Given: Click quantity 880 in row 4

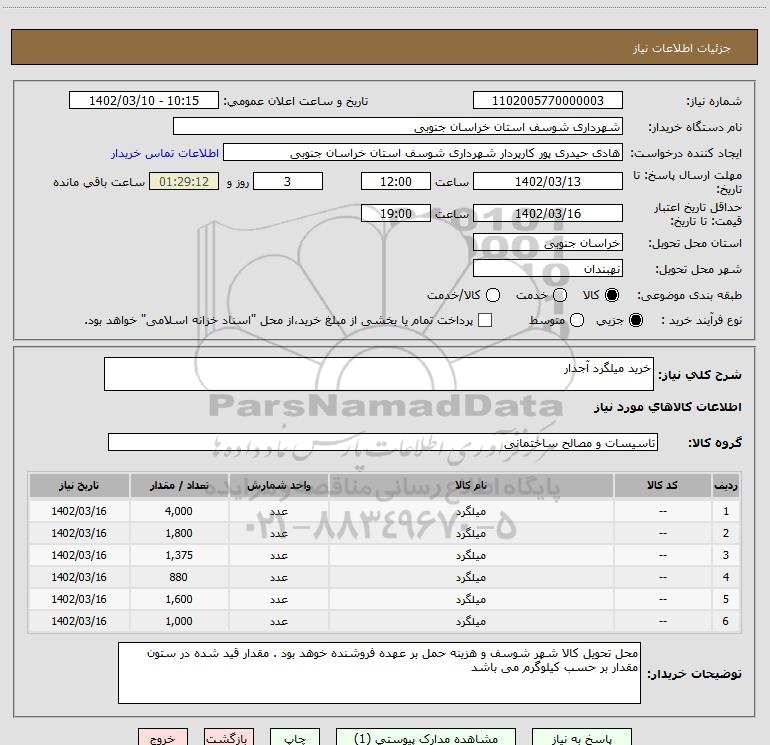Looking at the screenshot, I should [179, 578].
